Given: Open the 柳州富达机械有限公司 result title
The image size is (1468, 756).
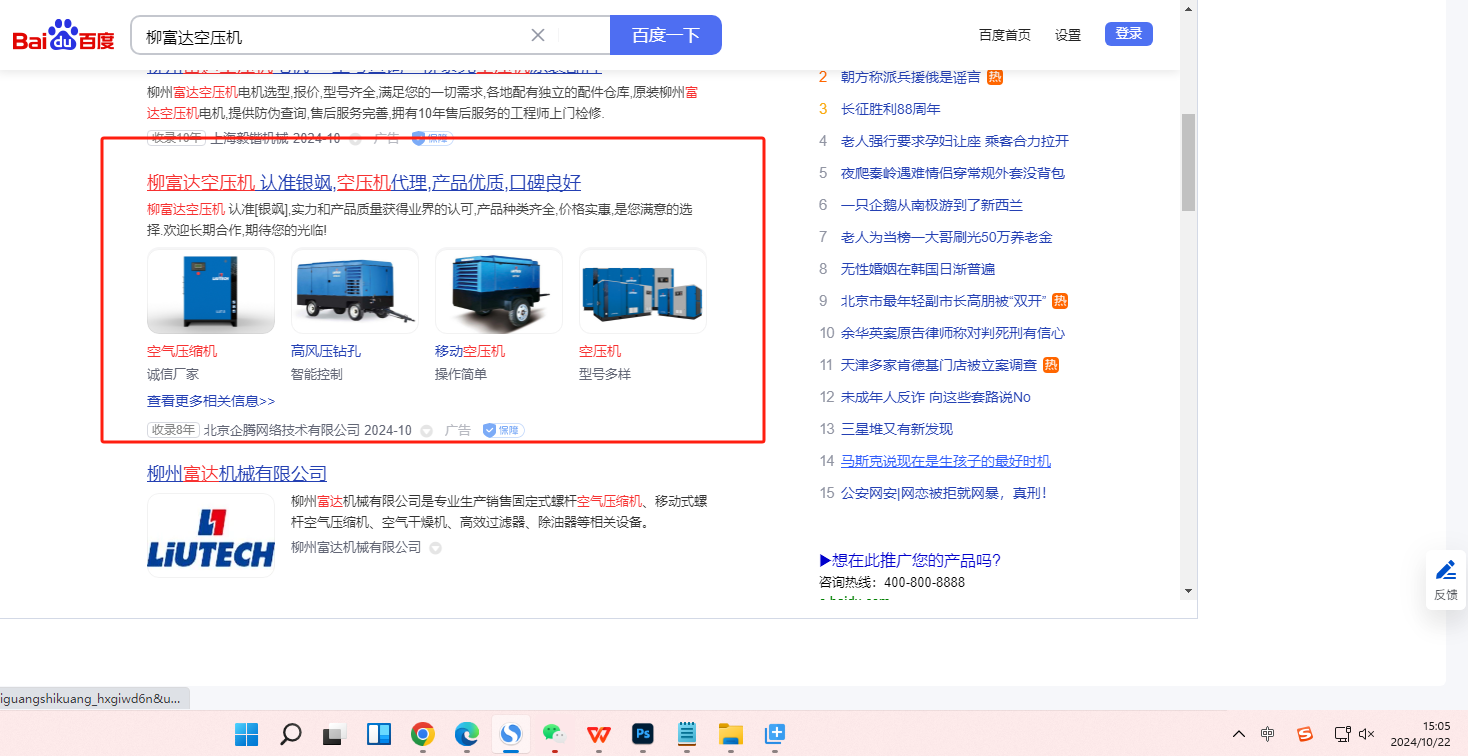Looking at the screenshot, I should coord(237,473).
